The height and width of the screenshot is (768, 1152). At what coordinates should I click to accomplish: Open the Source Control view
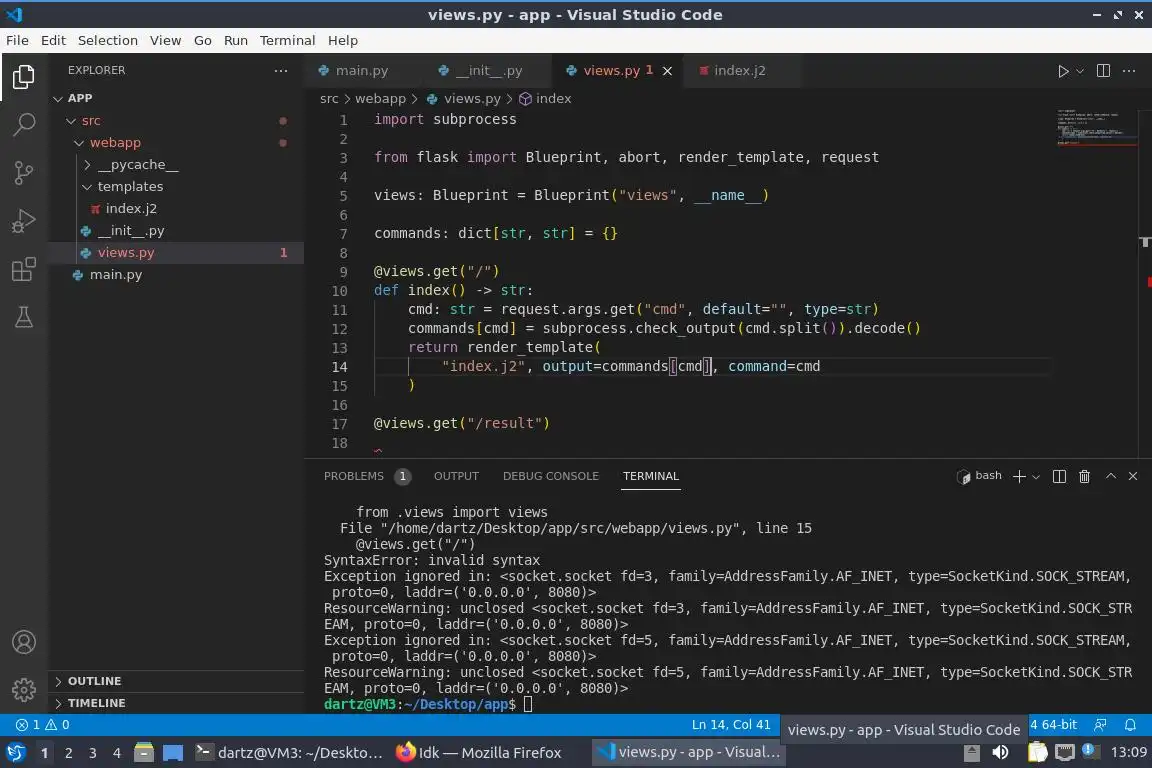point(24,173)
